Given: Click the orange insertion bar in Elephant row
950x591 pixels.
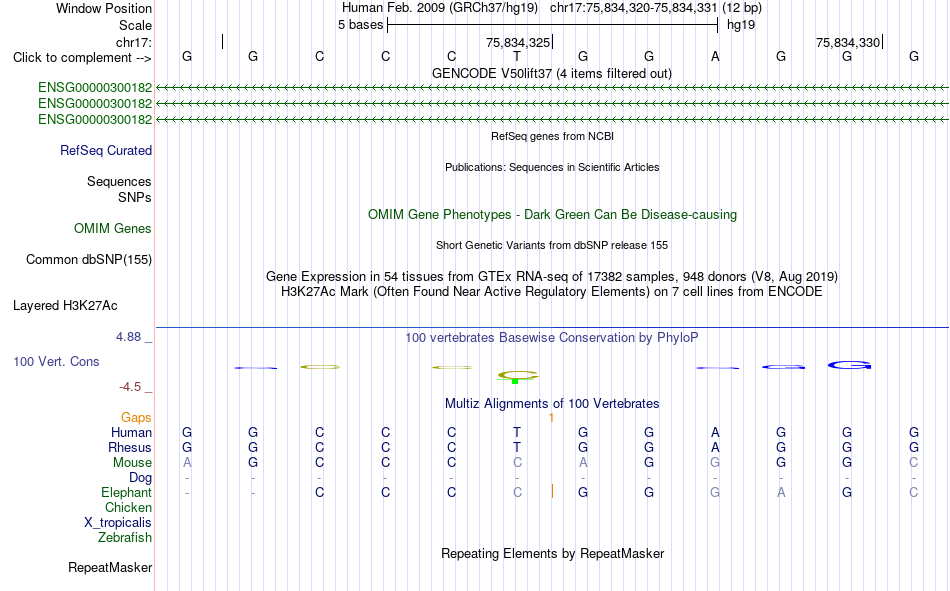Looking at the screenshot, I should pos(552,492).
